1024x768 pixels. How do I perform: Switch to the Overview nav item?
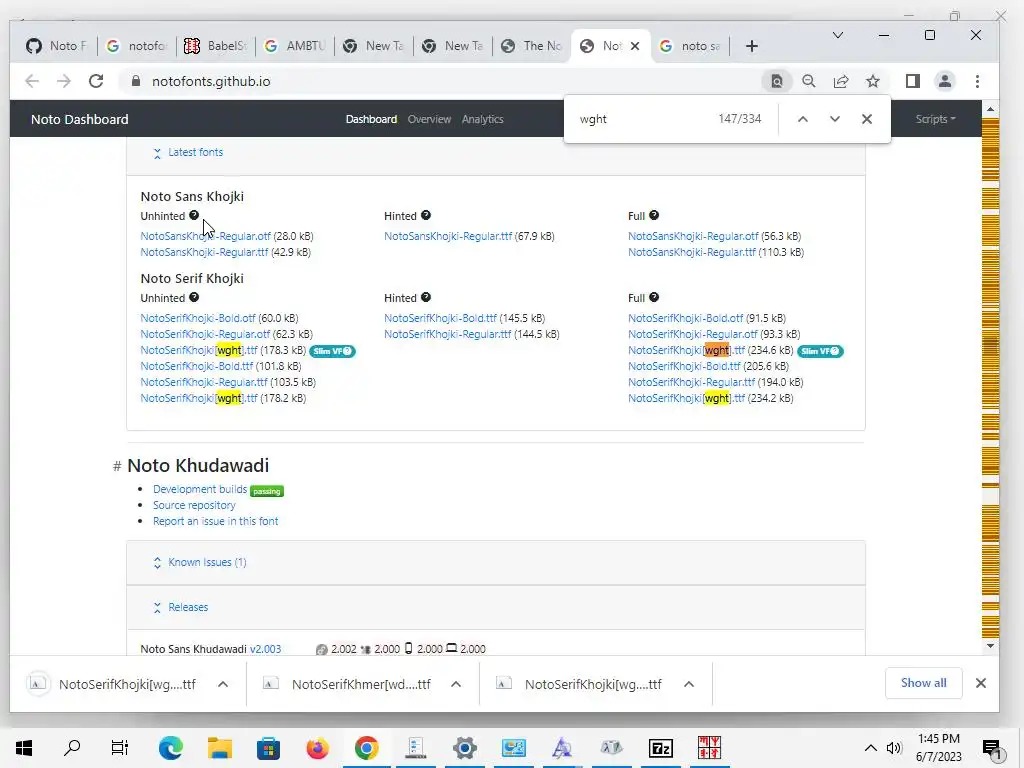pyautogui.click(x=429, y=119)
